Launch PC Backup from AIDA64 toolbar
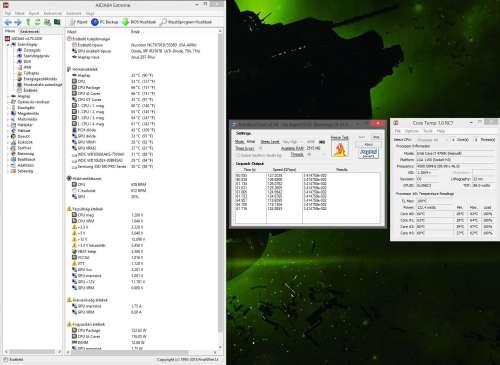The height and width of the screenshot is (365, 500). (105, 22)
